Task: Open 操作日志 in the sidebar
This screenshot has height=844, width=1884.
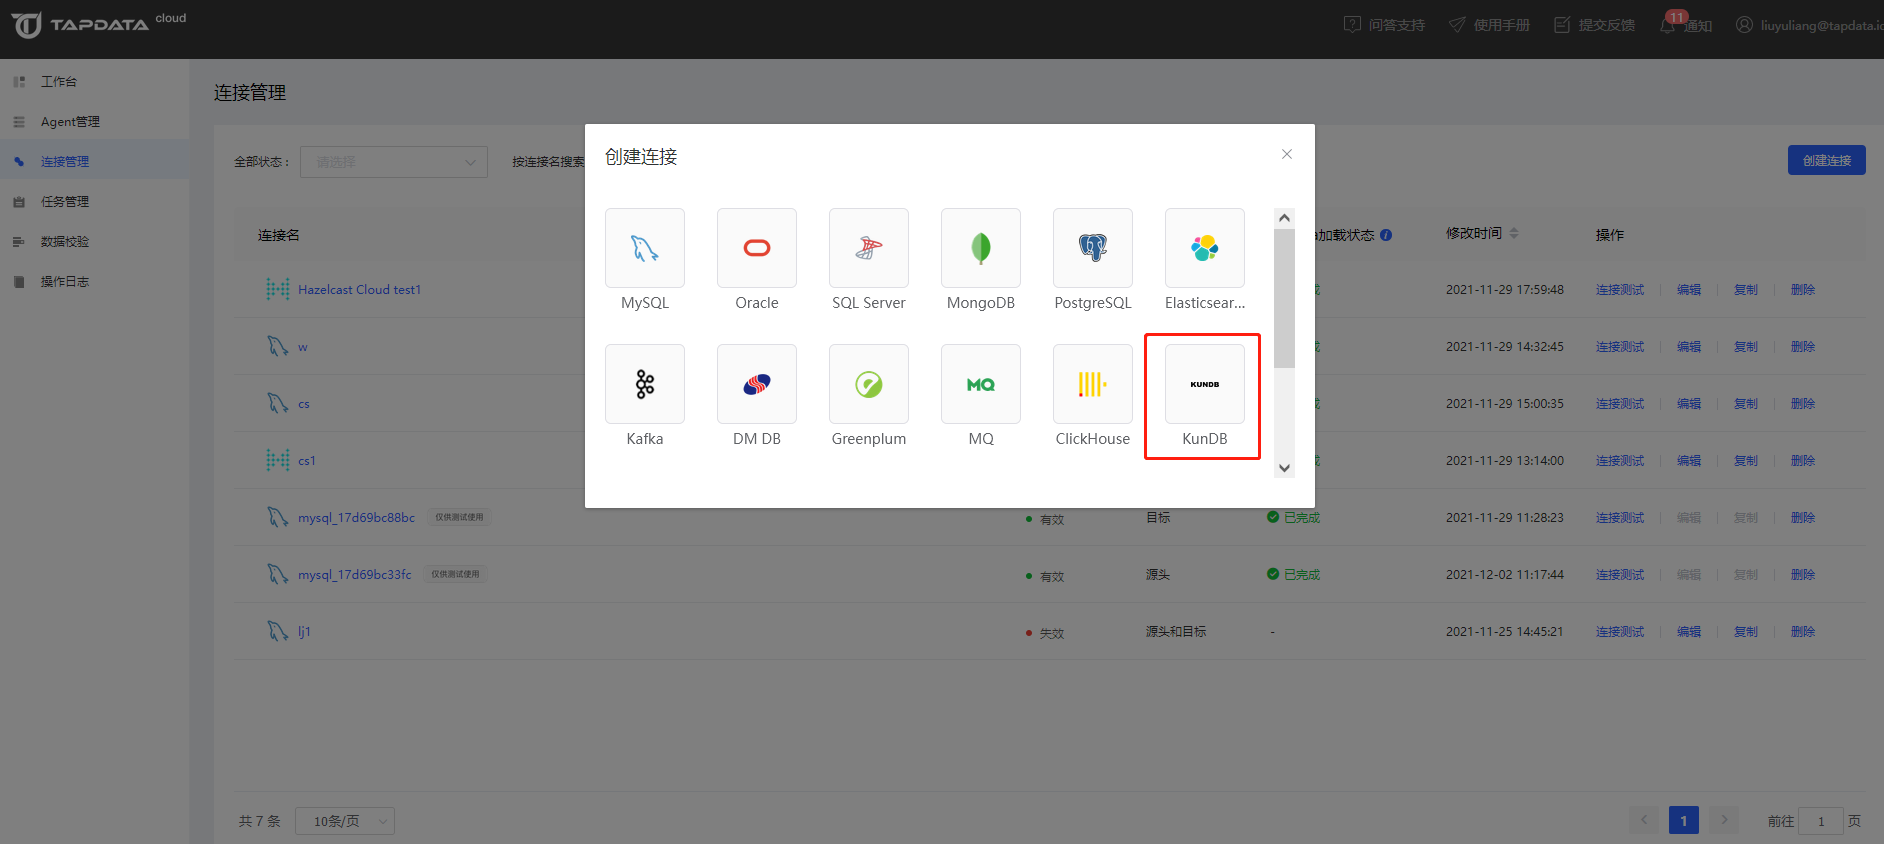Action: pos(95,281)
